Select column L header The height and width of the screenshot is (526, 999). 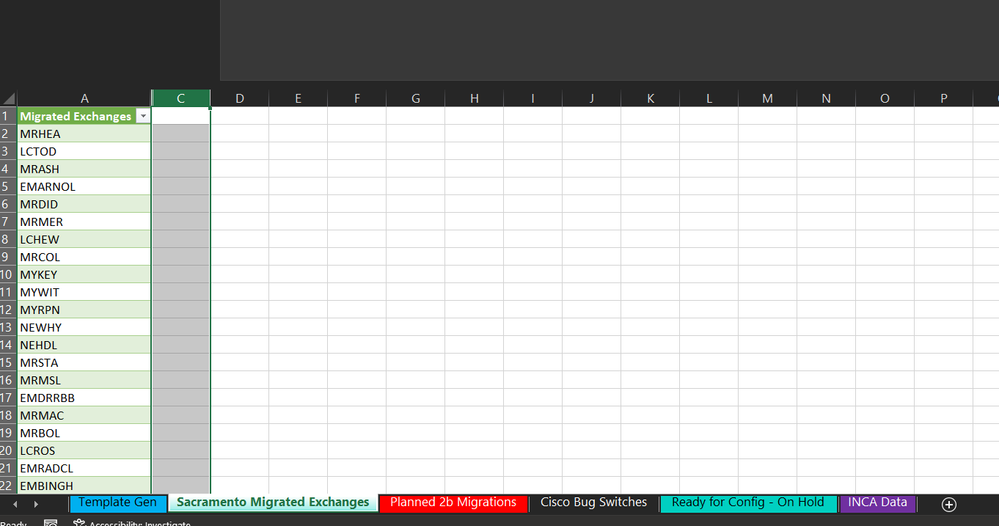click(708, 98)
